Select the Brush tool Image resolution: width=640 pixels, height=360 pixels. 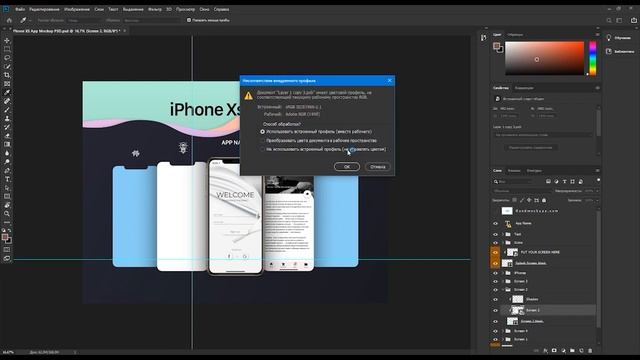[7, 109]
